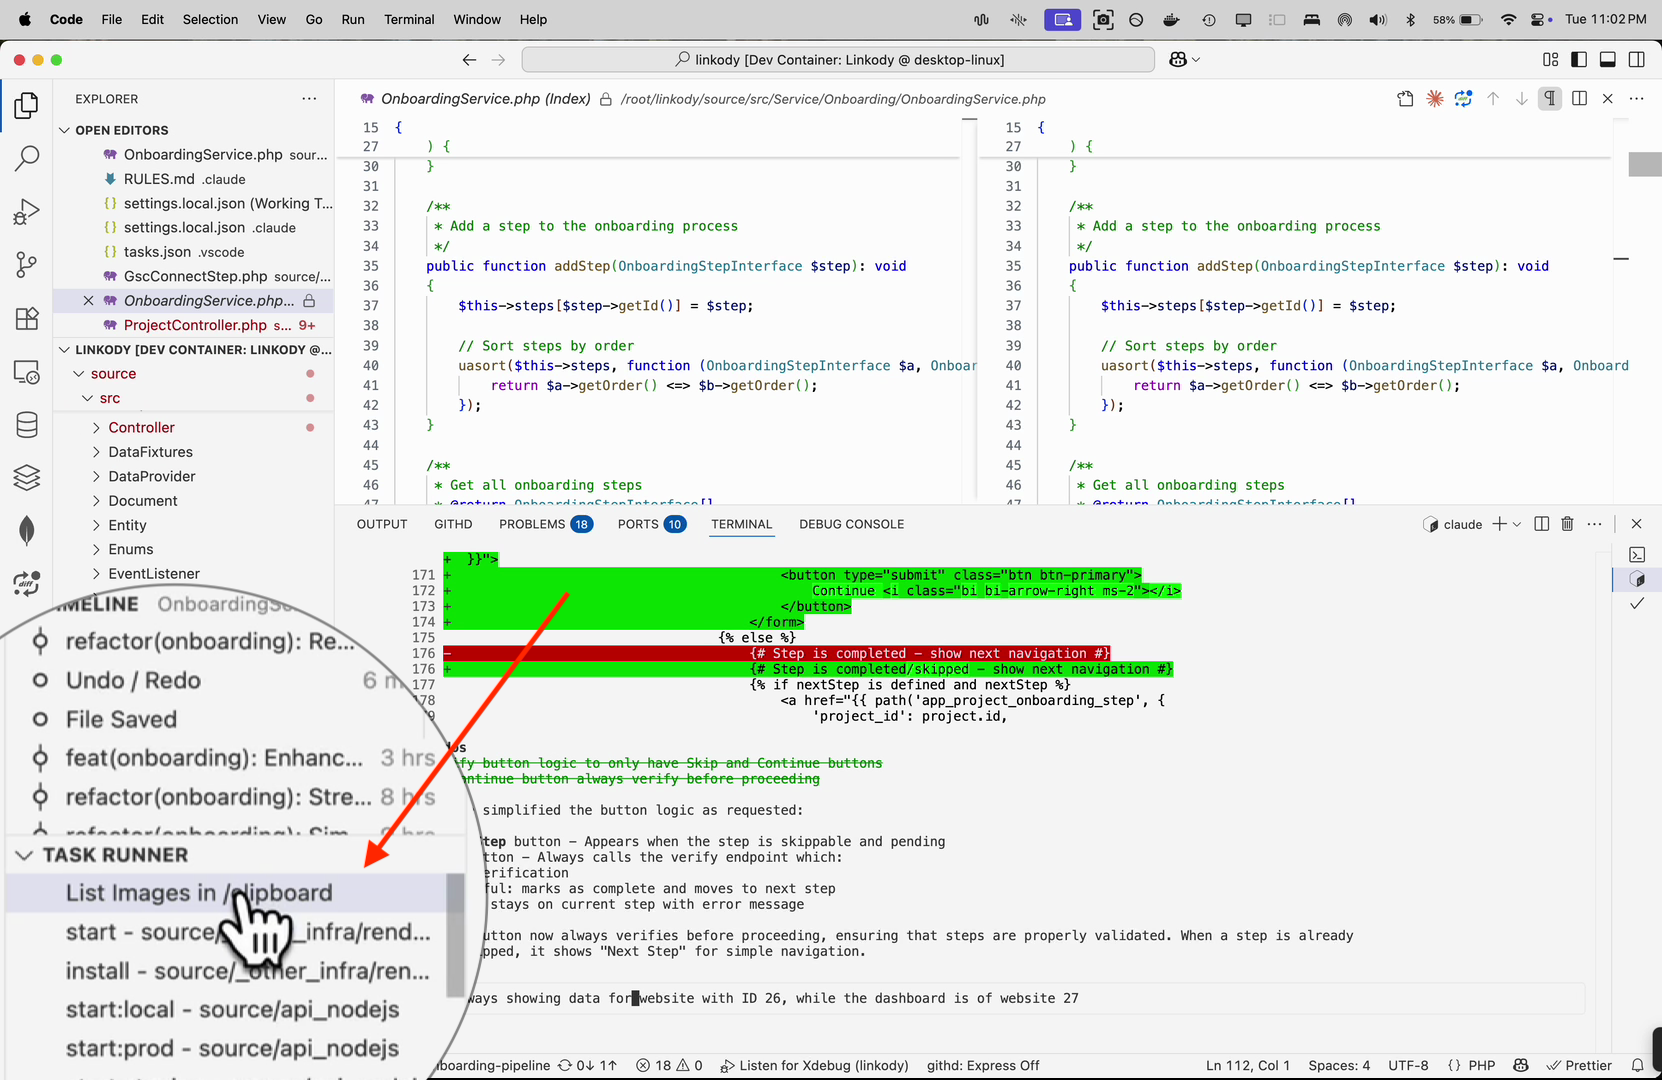This screenshot has width=1662, height=1080.
Task: Toggle the Primary Side Bar visibility
Action: [1579, 60]
